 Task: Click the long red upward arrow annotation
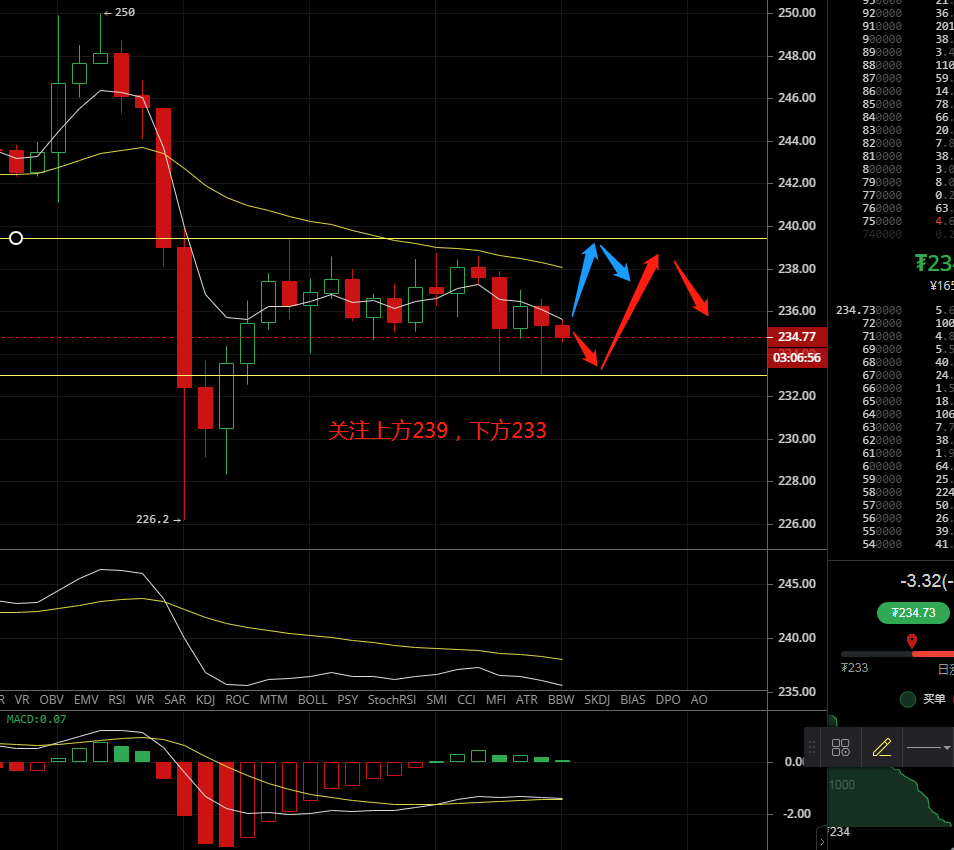tap(630, 310)
